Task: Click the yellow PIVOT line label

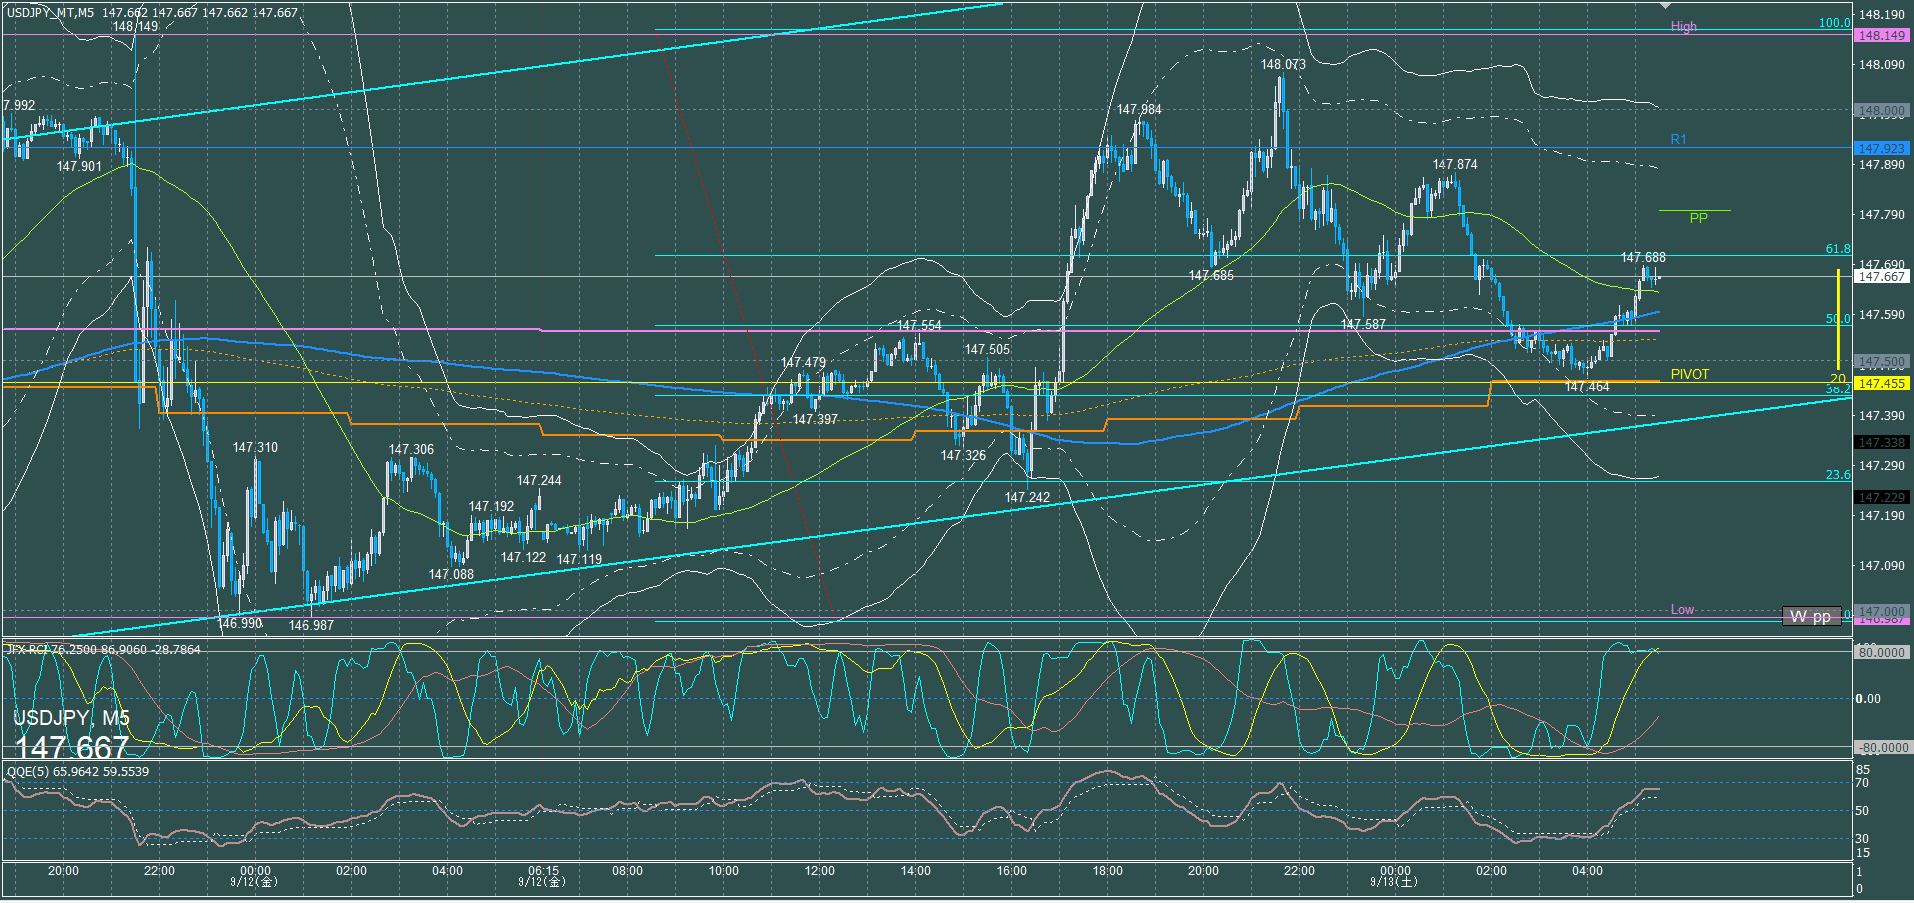Action: 1690,374
